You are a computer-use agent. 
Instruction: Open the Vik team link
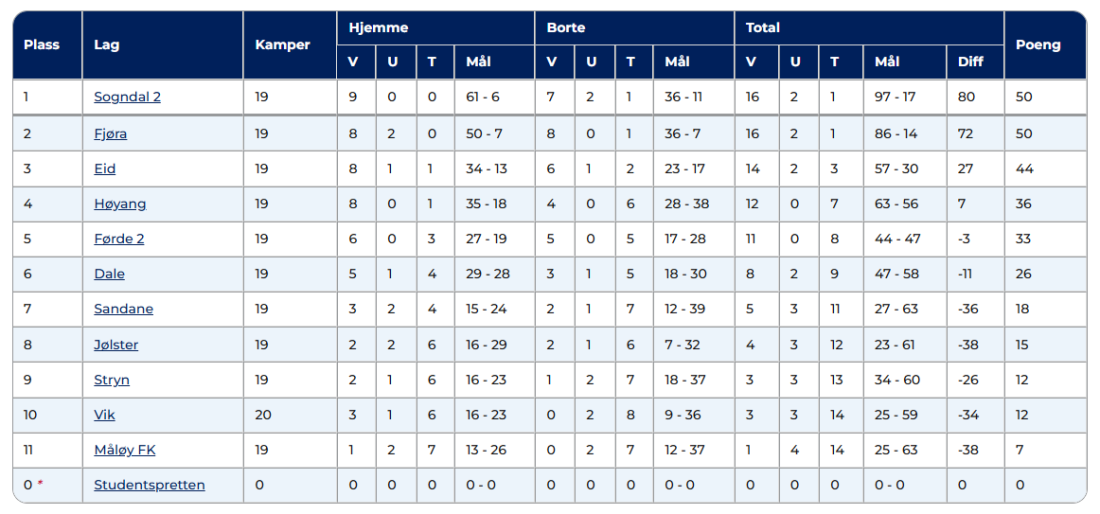coord(104,415)
